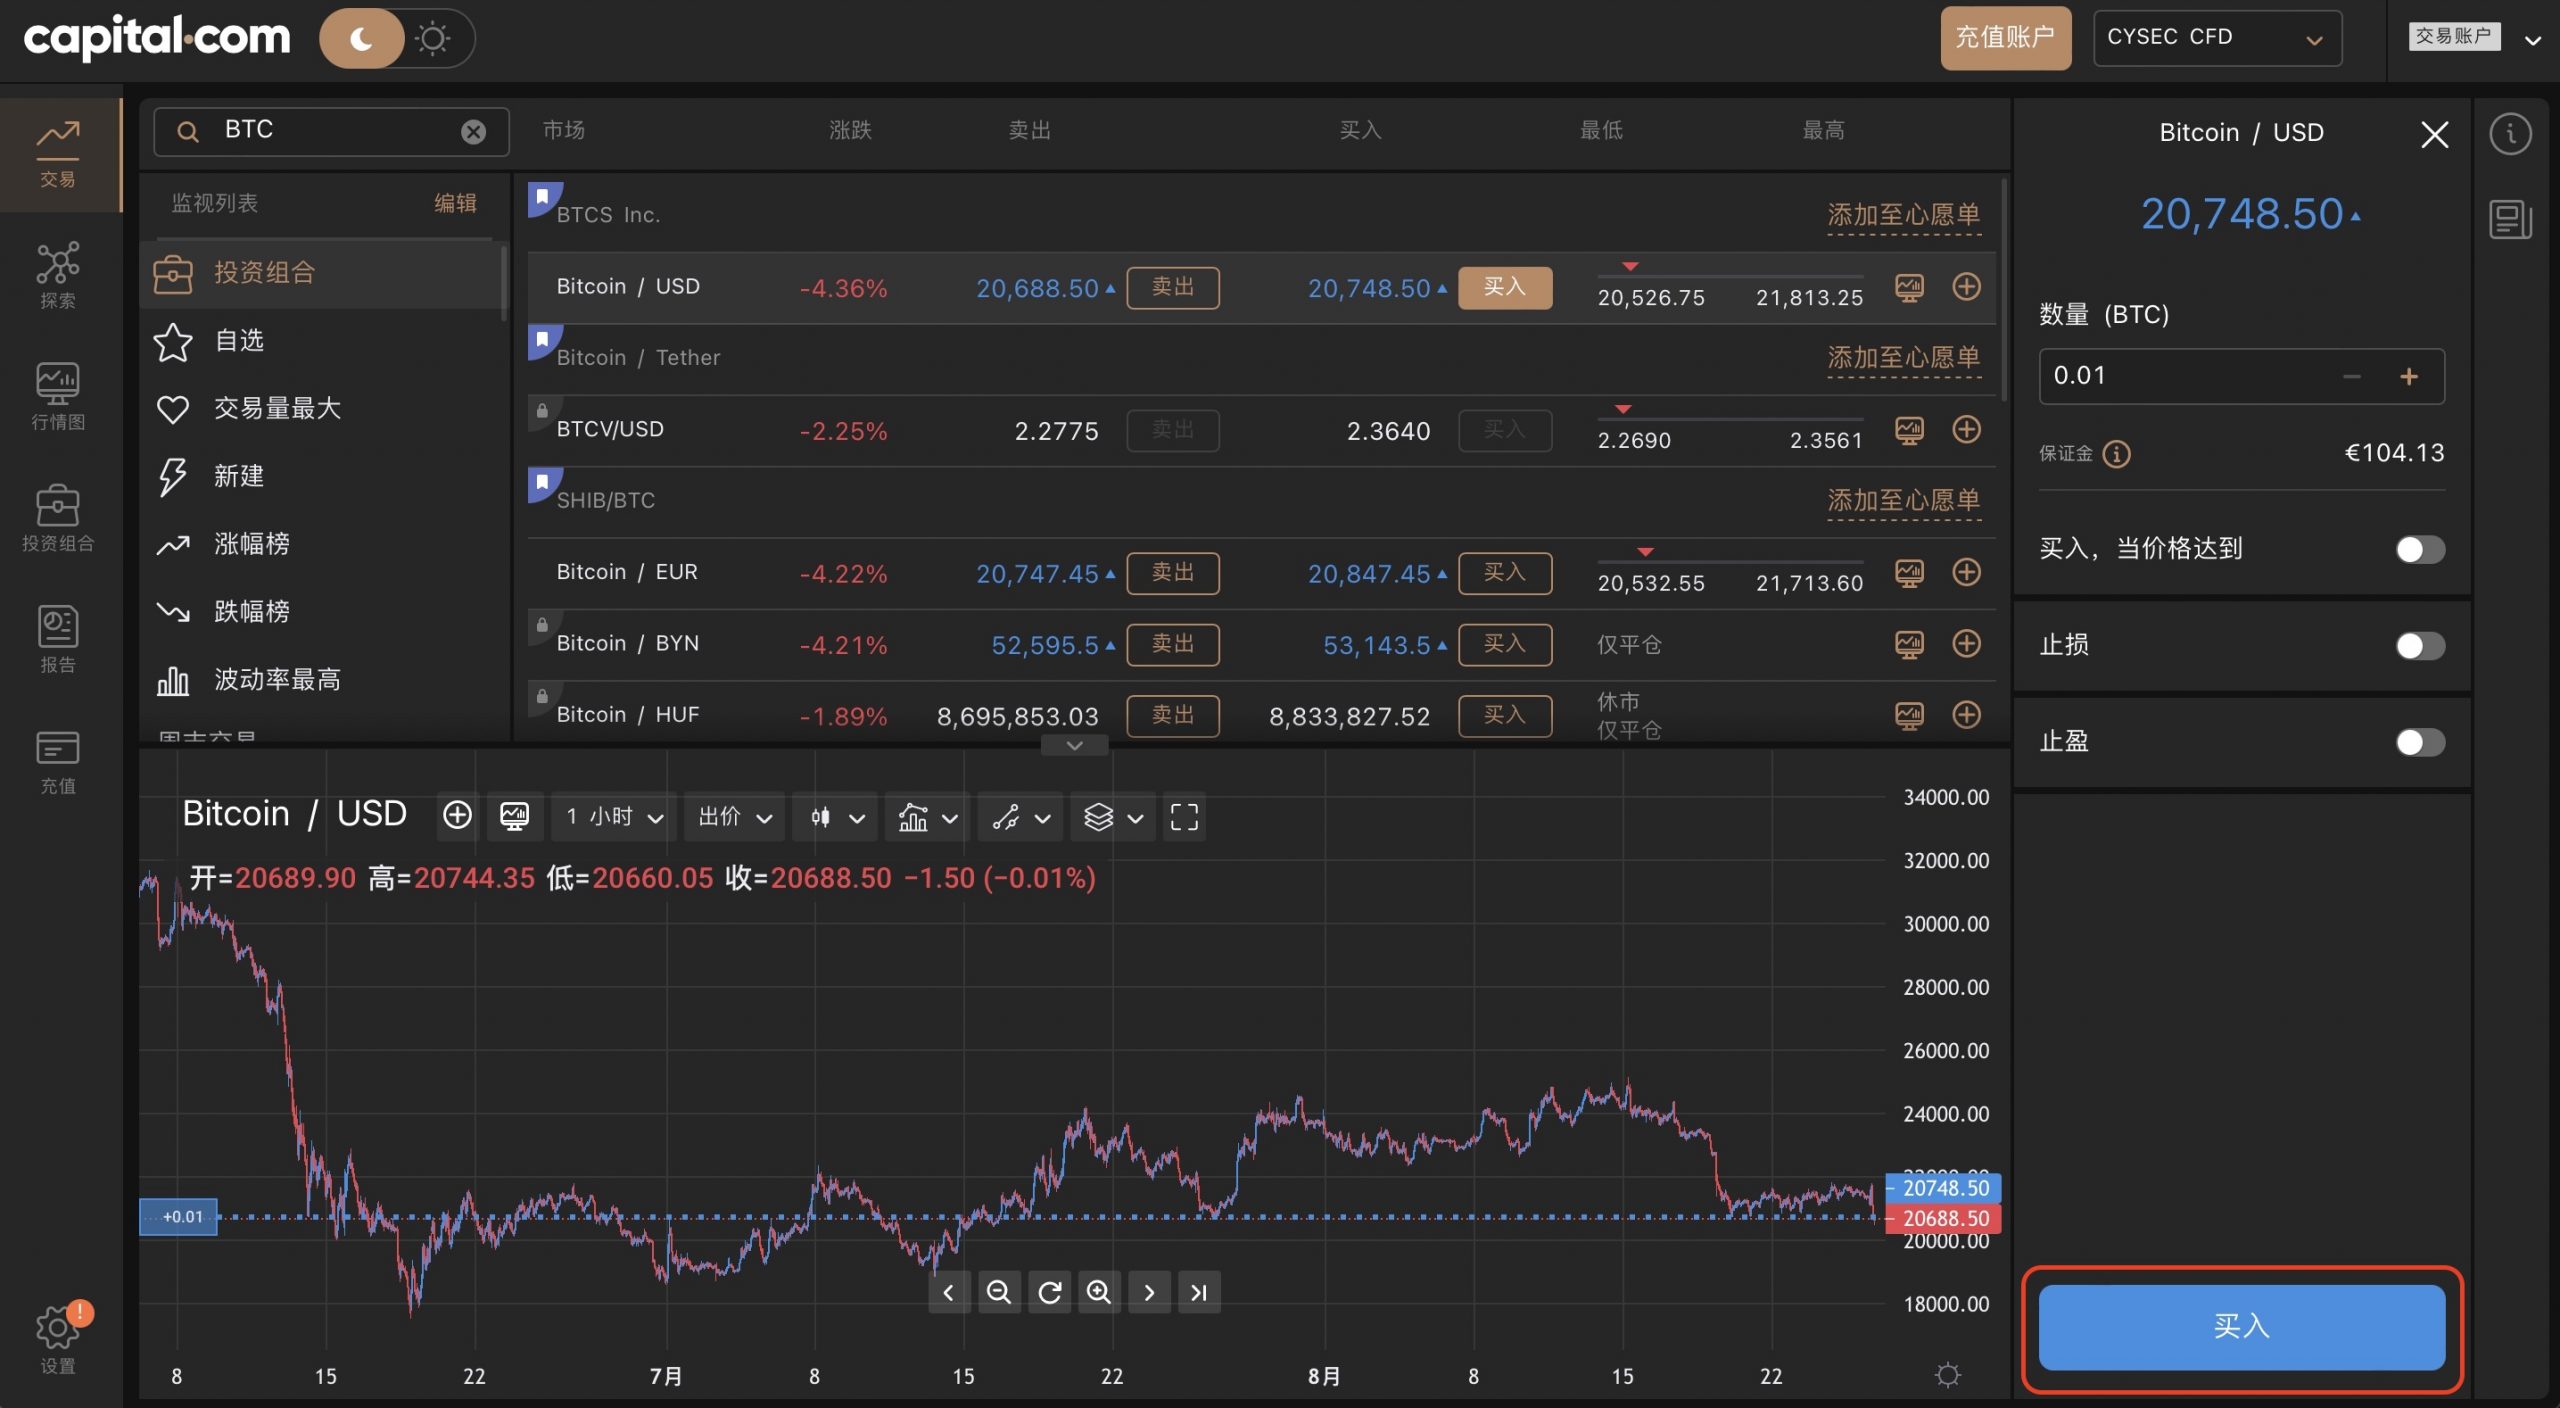Open the 交易 trading sidebar section
The width and height of the screenshot is (2560, 1408).
pyautogui.click(x=58, y=154)
